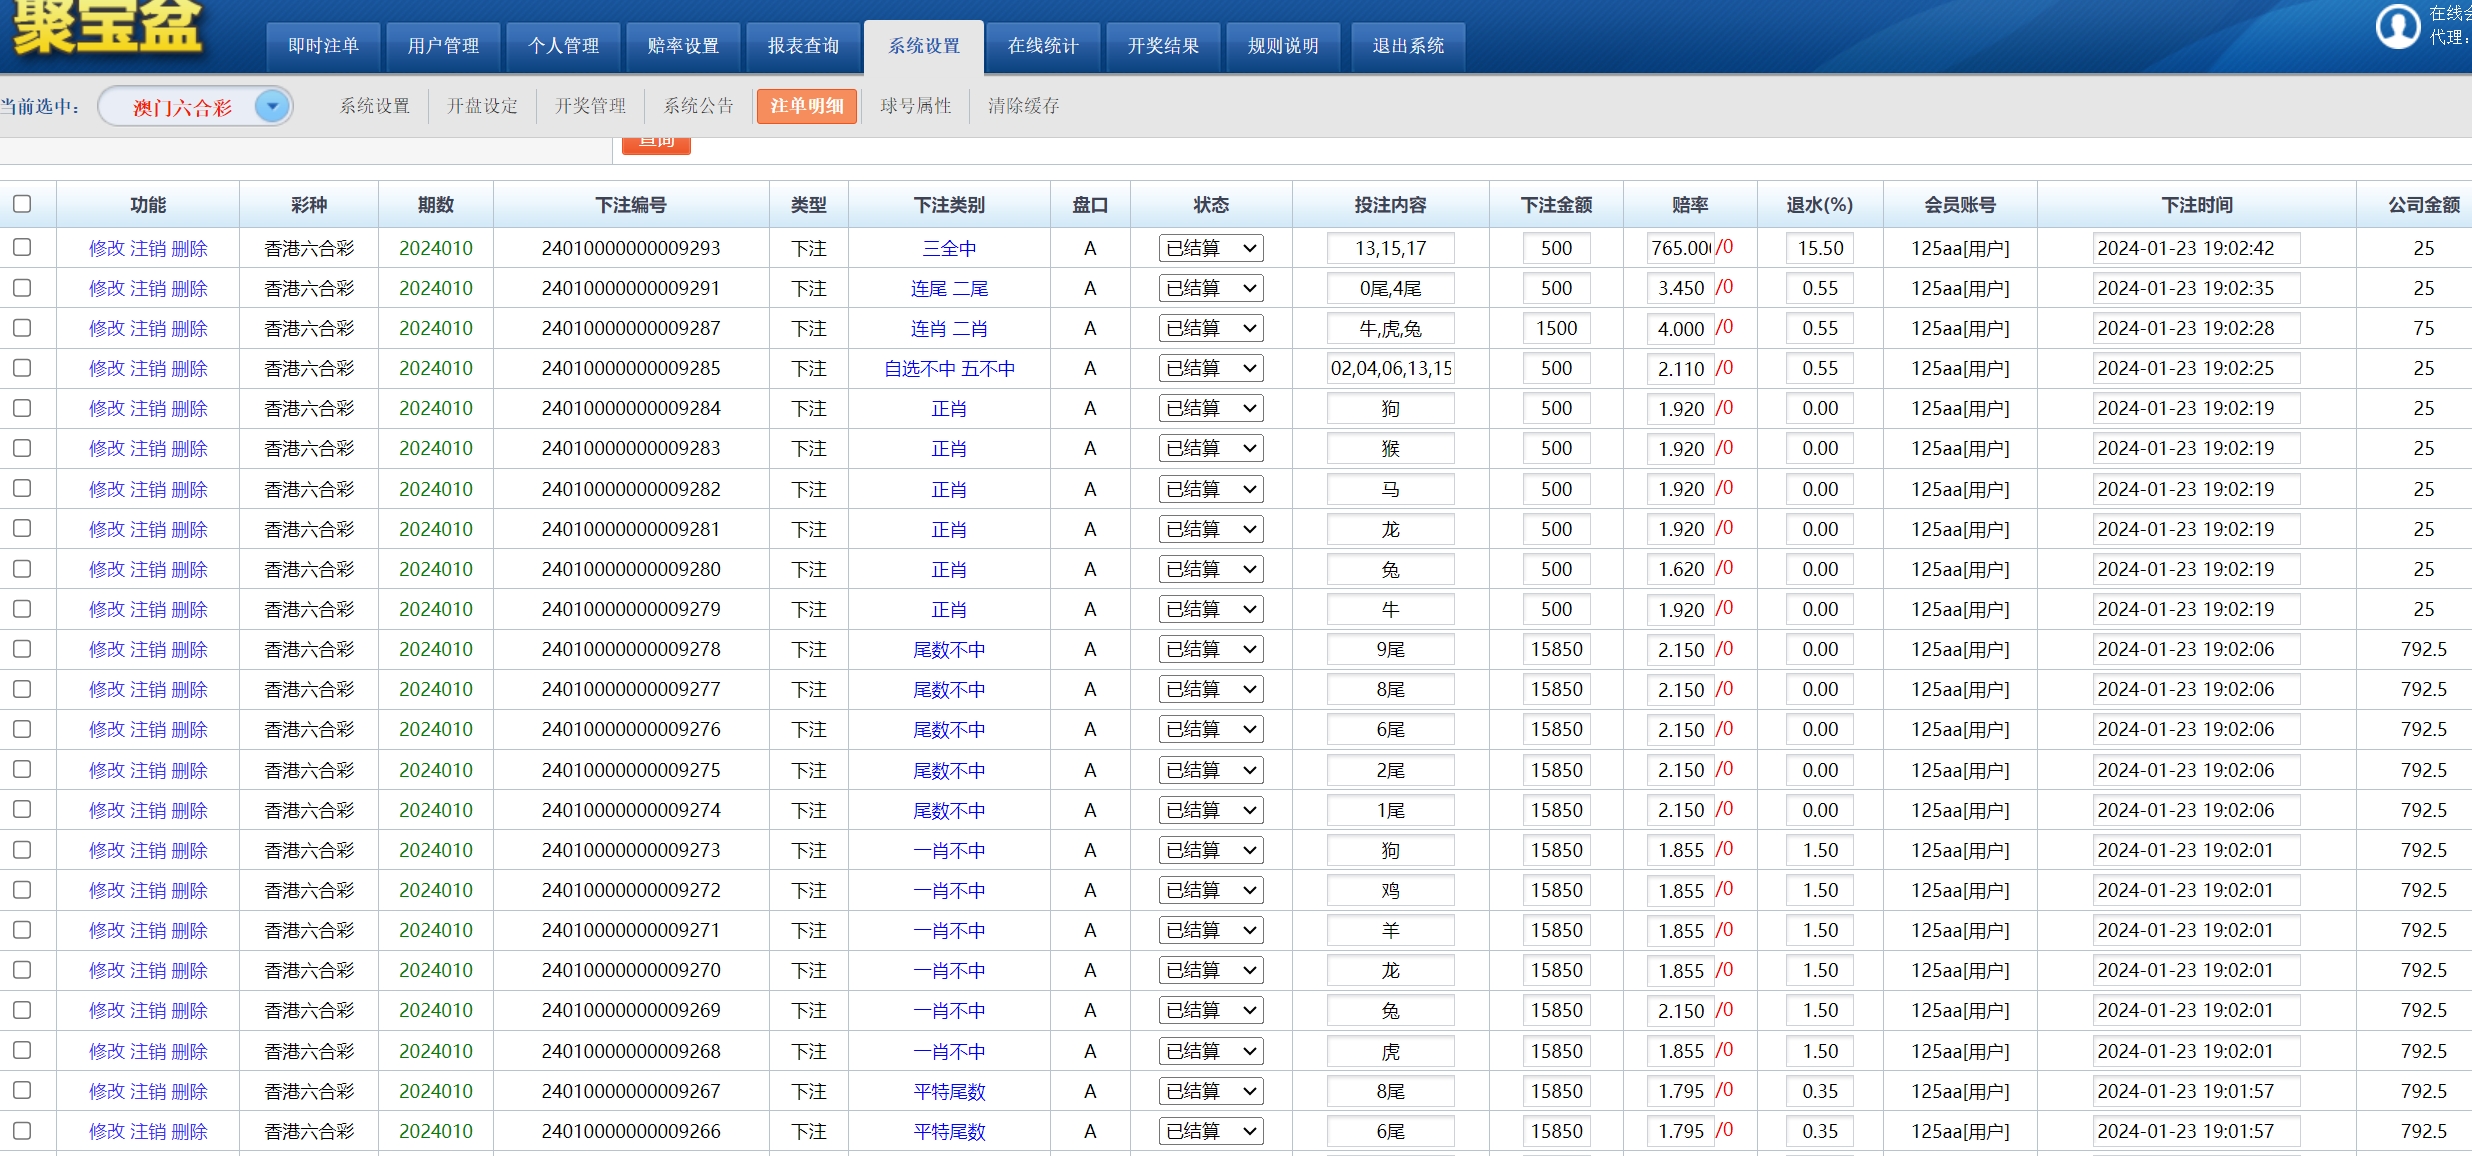Switch to the 系统公告 sub-tab

pos(698,106)
